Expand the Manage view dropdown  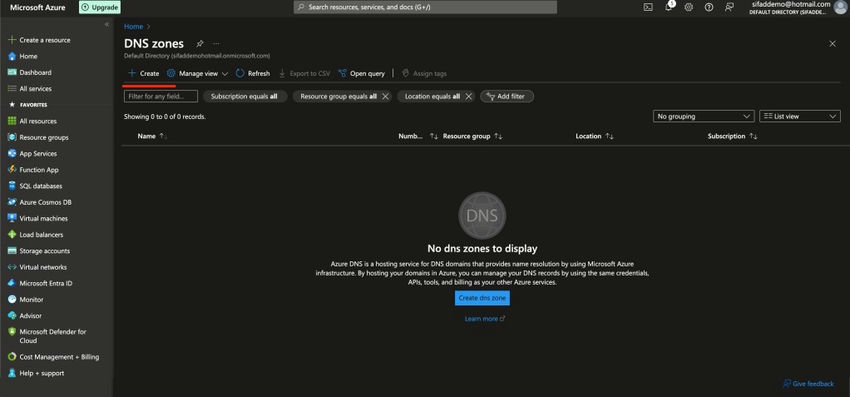[197, 73]
